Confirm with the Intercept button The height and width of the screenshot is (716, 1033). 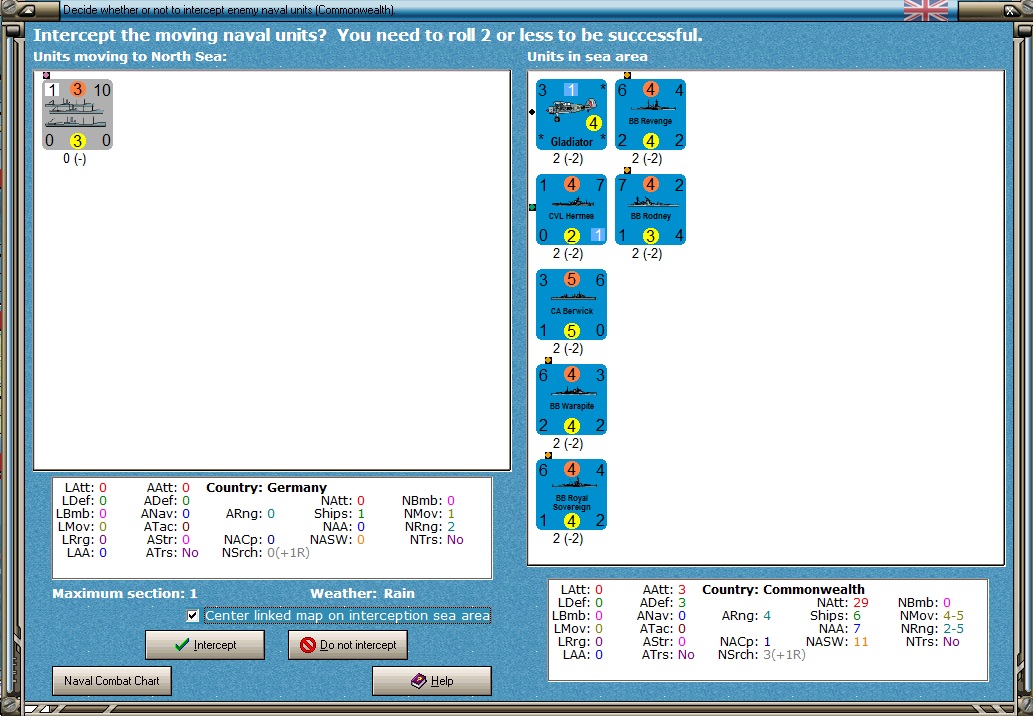[x=205, y=645]
